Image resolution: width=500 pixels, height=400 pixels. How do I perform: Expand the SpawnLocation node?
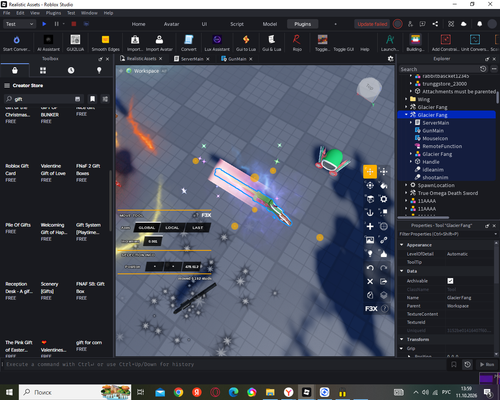coord(406,185)
